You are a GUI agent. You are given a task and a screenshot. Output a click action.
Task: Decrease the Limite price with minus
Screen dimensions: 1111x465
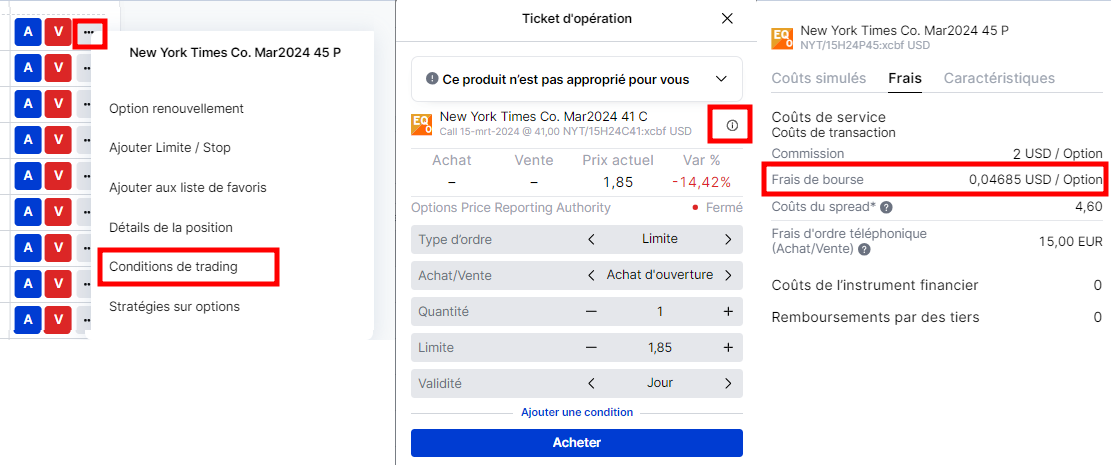tap(591, 348)
